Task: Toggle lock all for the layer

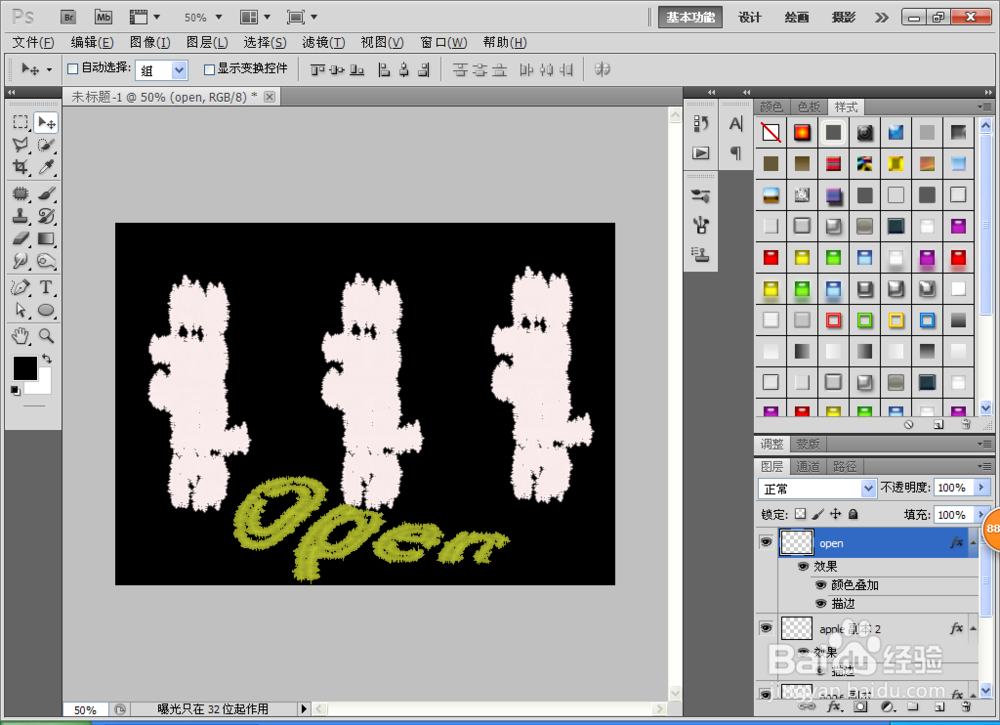Action: tap(853, 514)
